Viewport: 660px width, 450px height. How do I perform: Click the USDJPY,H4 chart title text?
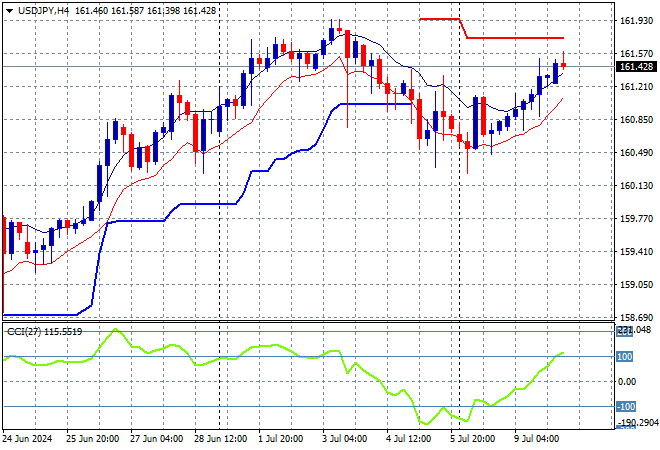point(43,11)
